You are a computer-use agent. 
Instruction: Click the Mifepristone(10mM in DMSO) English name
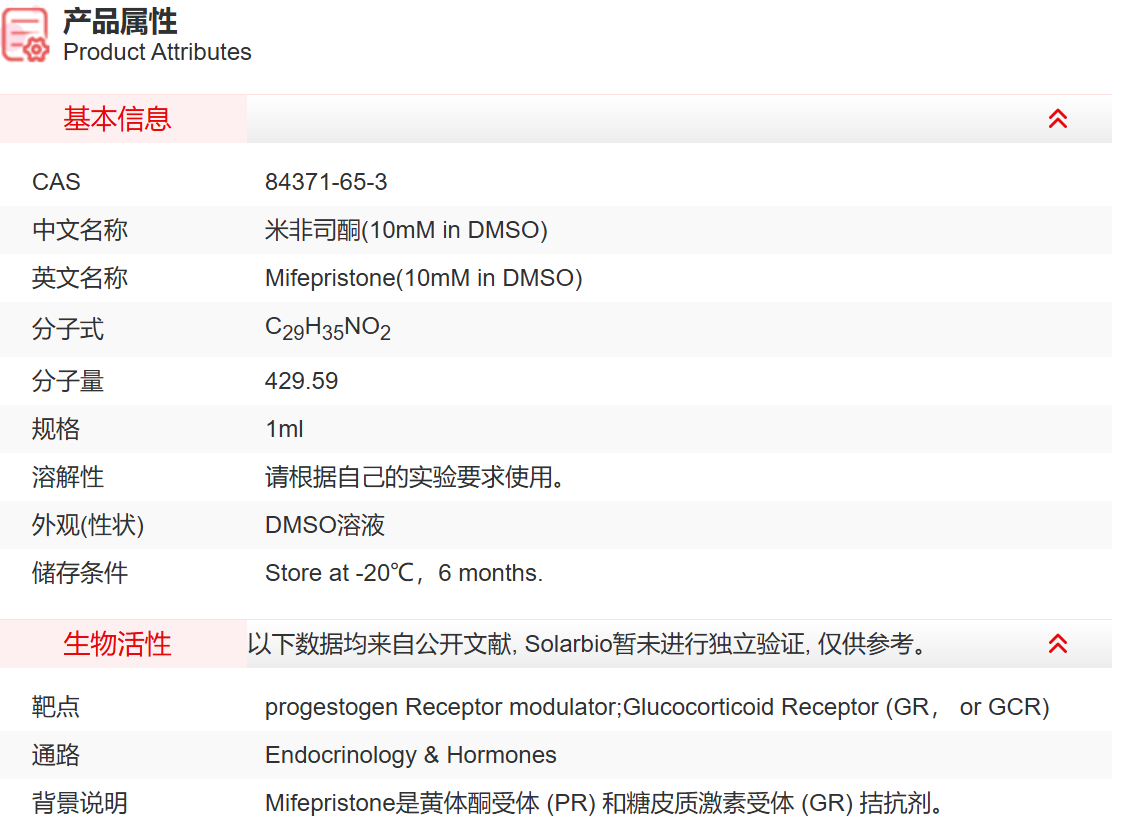[422, 278]
